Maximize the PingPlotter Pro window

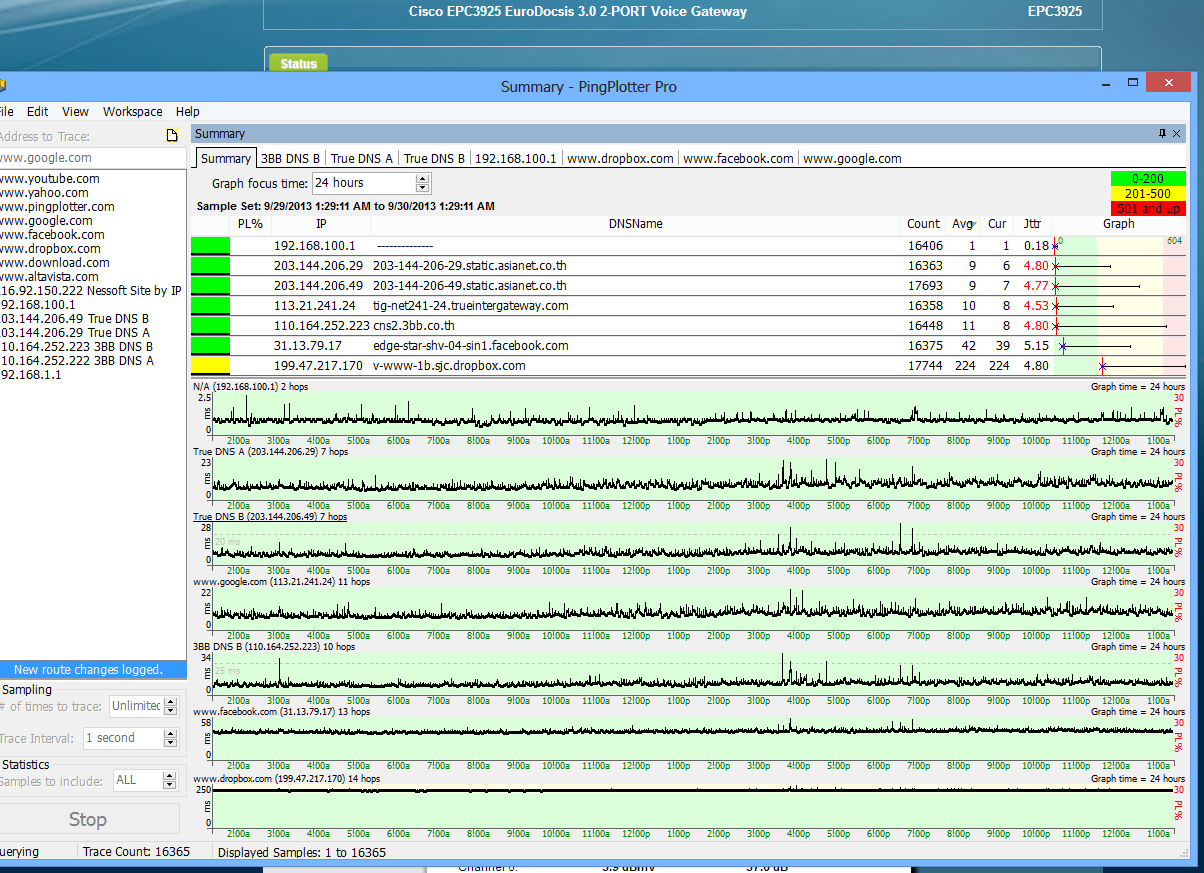point(1133,84)
